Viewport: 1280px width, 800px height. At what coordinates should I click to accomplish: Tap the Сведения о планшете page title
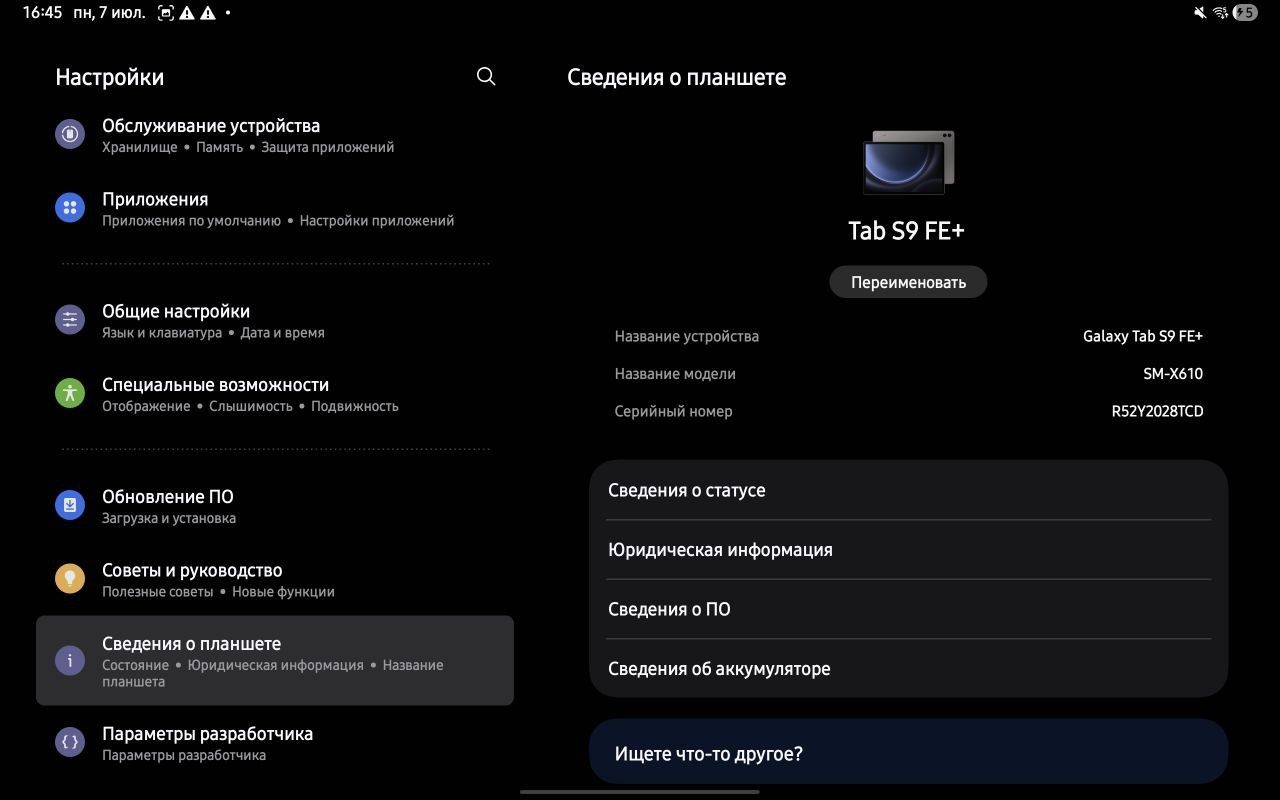point(677,77)
